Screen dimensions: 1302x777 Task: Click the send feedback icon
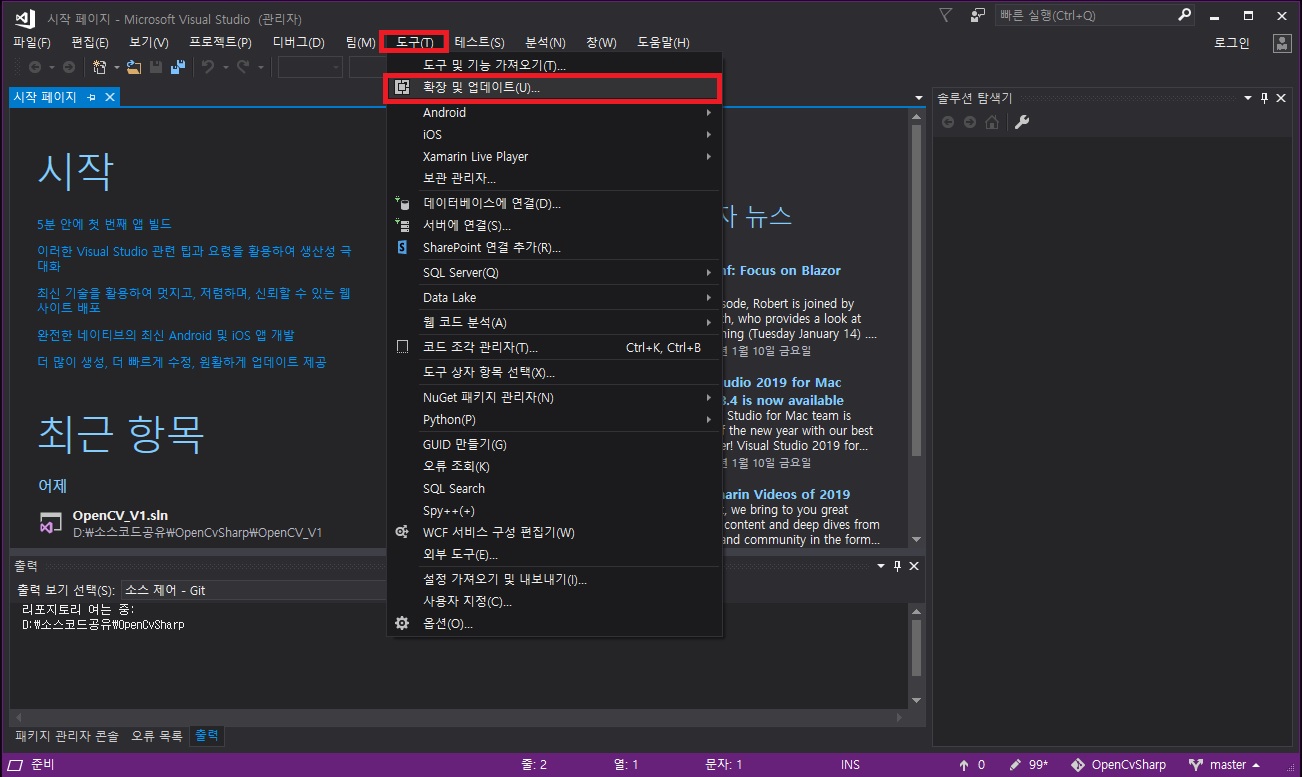977,15
